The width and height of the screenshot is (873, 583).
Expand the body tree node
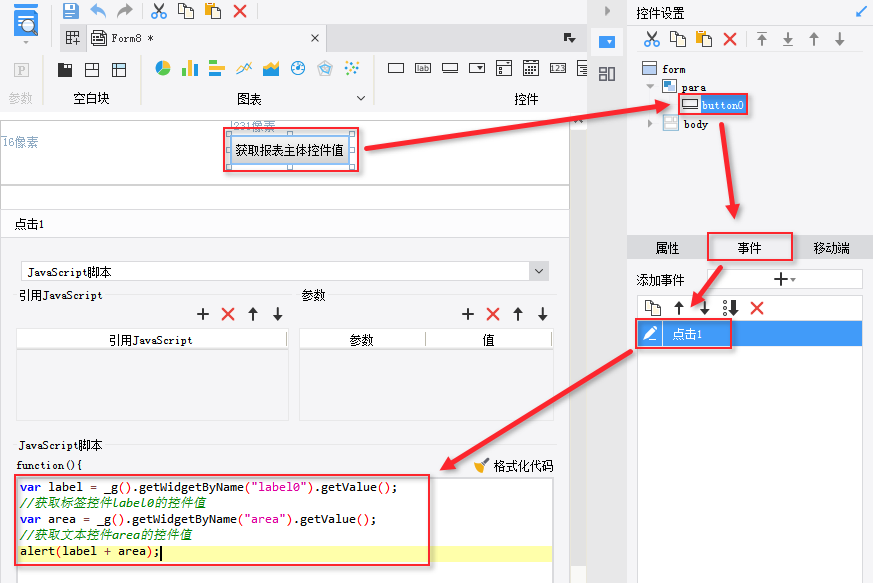click(x=650, y=124)
